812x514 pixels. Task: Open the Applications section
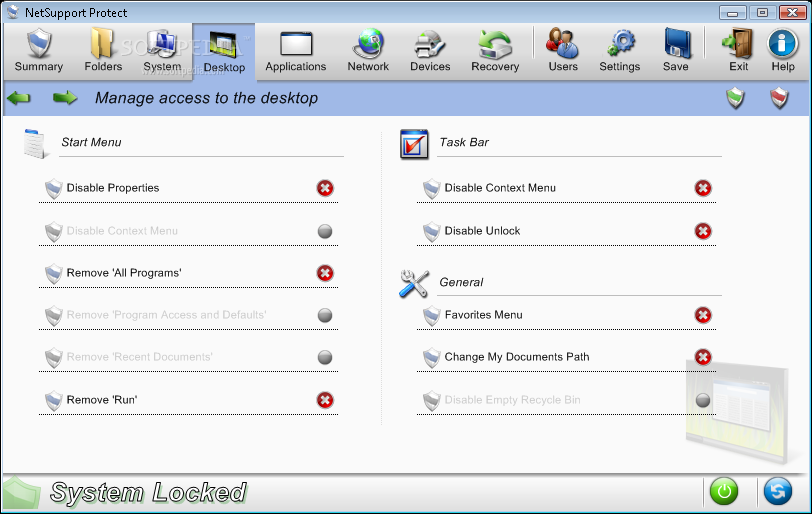point(296,51)
